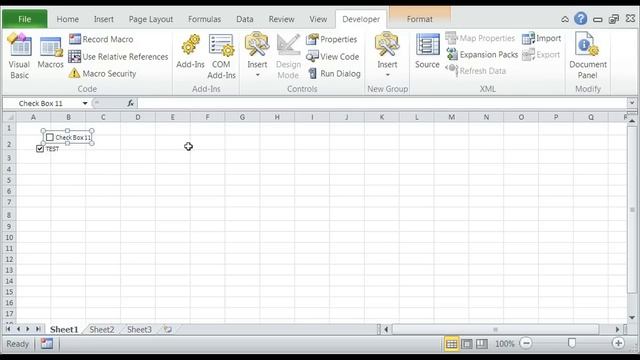Toggle the Check Box 11 checkbox
640x360 pixels.
point(50,138)
